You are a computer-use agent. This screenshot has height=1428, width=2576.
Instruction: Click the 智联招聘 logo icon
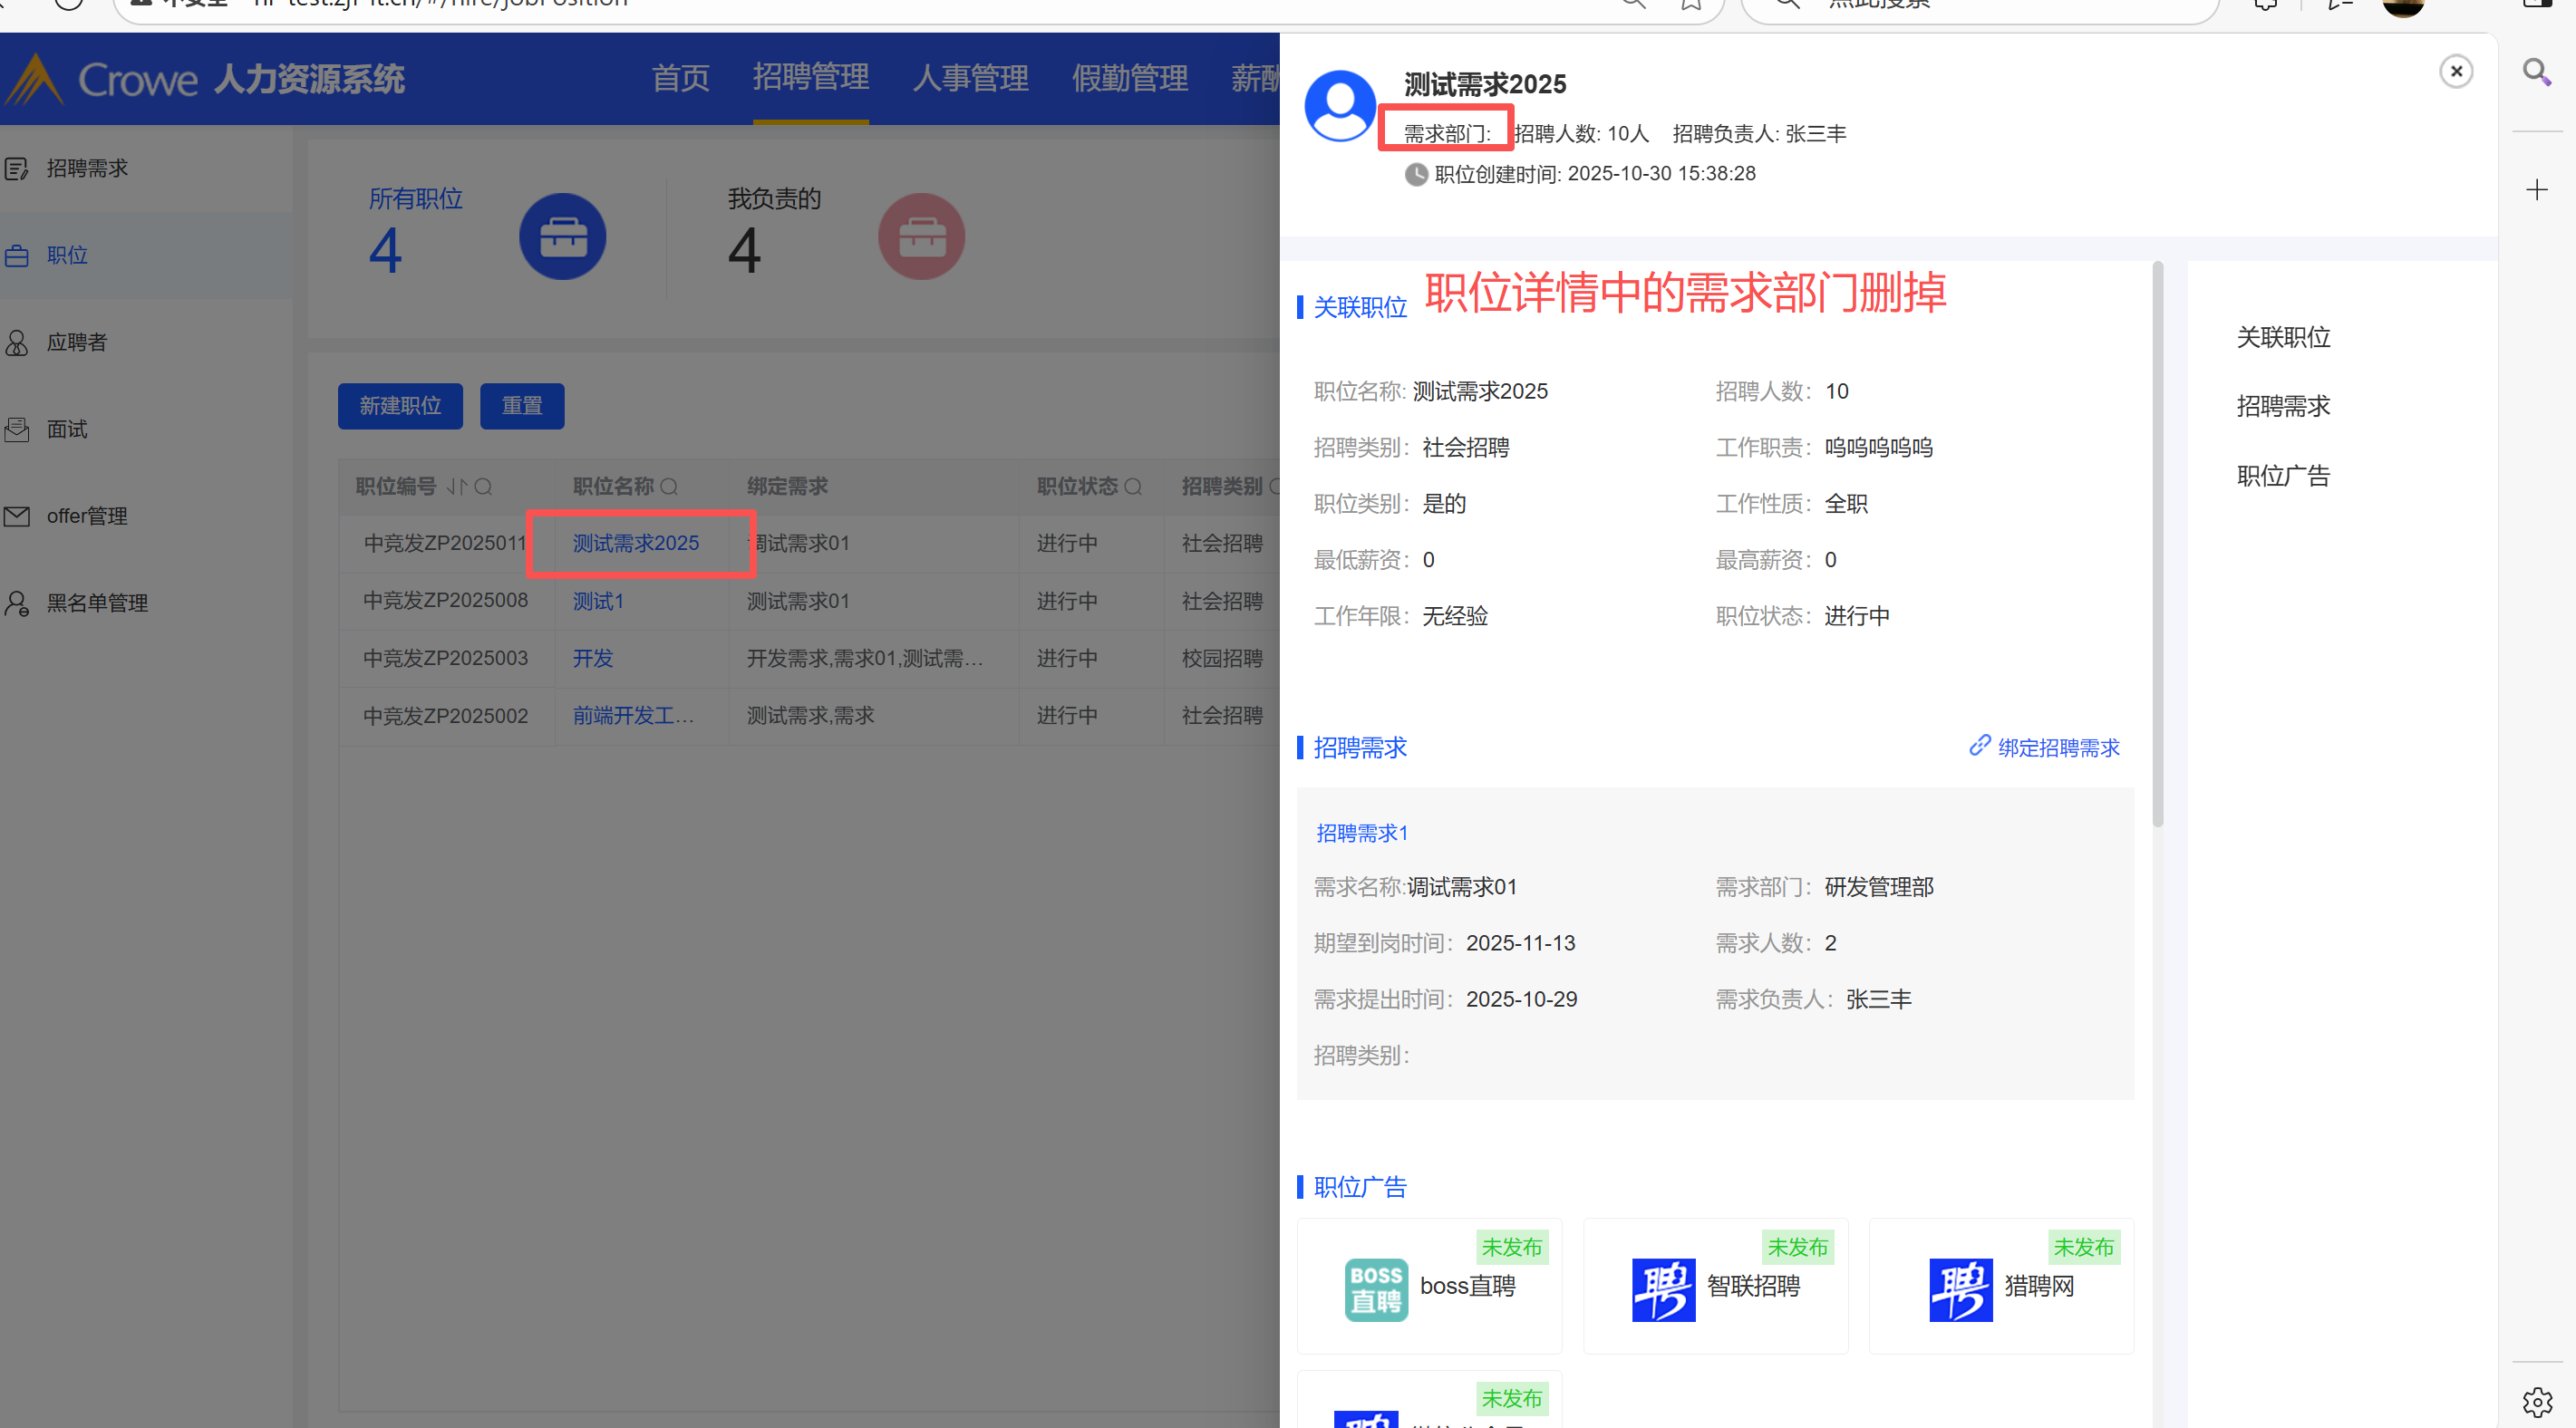click(1662, 1289)
